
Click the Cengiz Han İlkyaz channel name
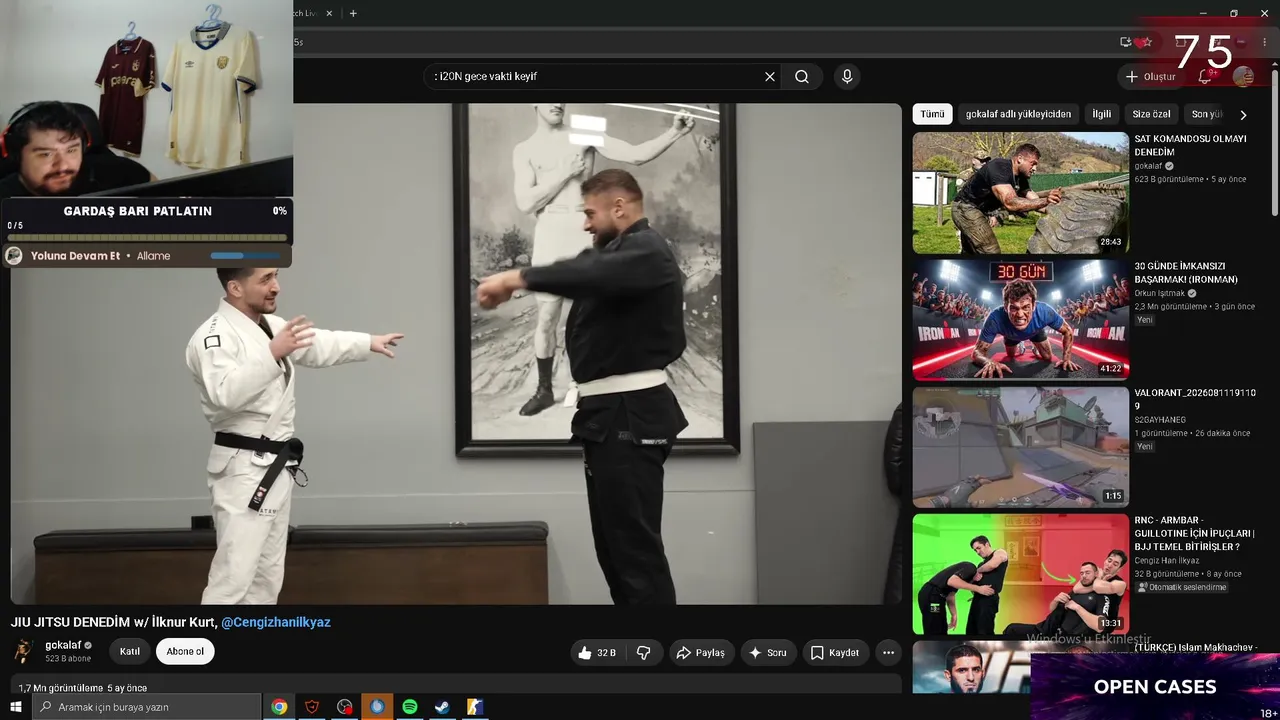(x=1166, y=561)
